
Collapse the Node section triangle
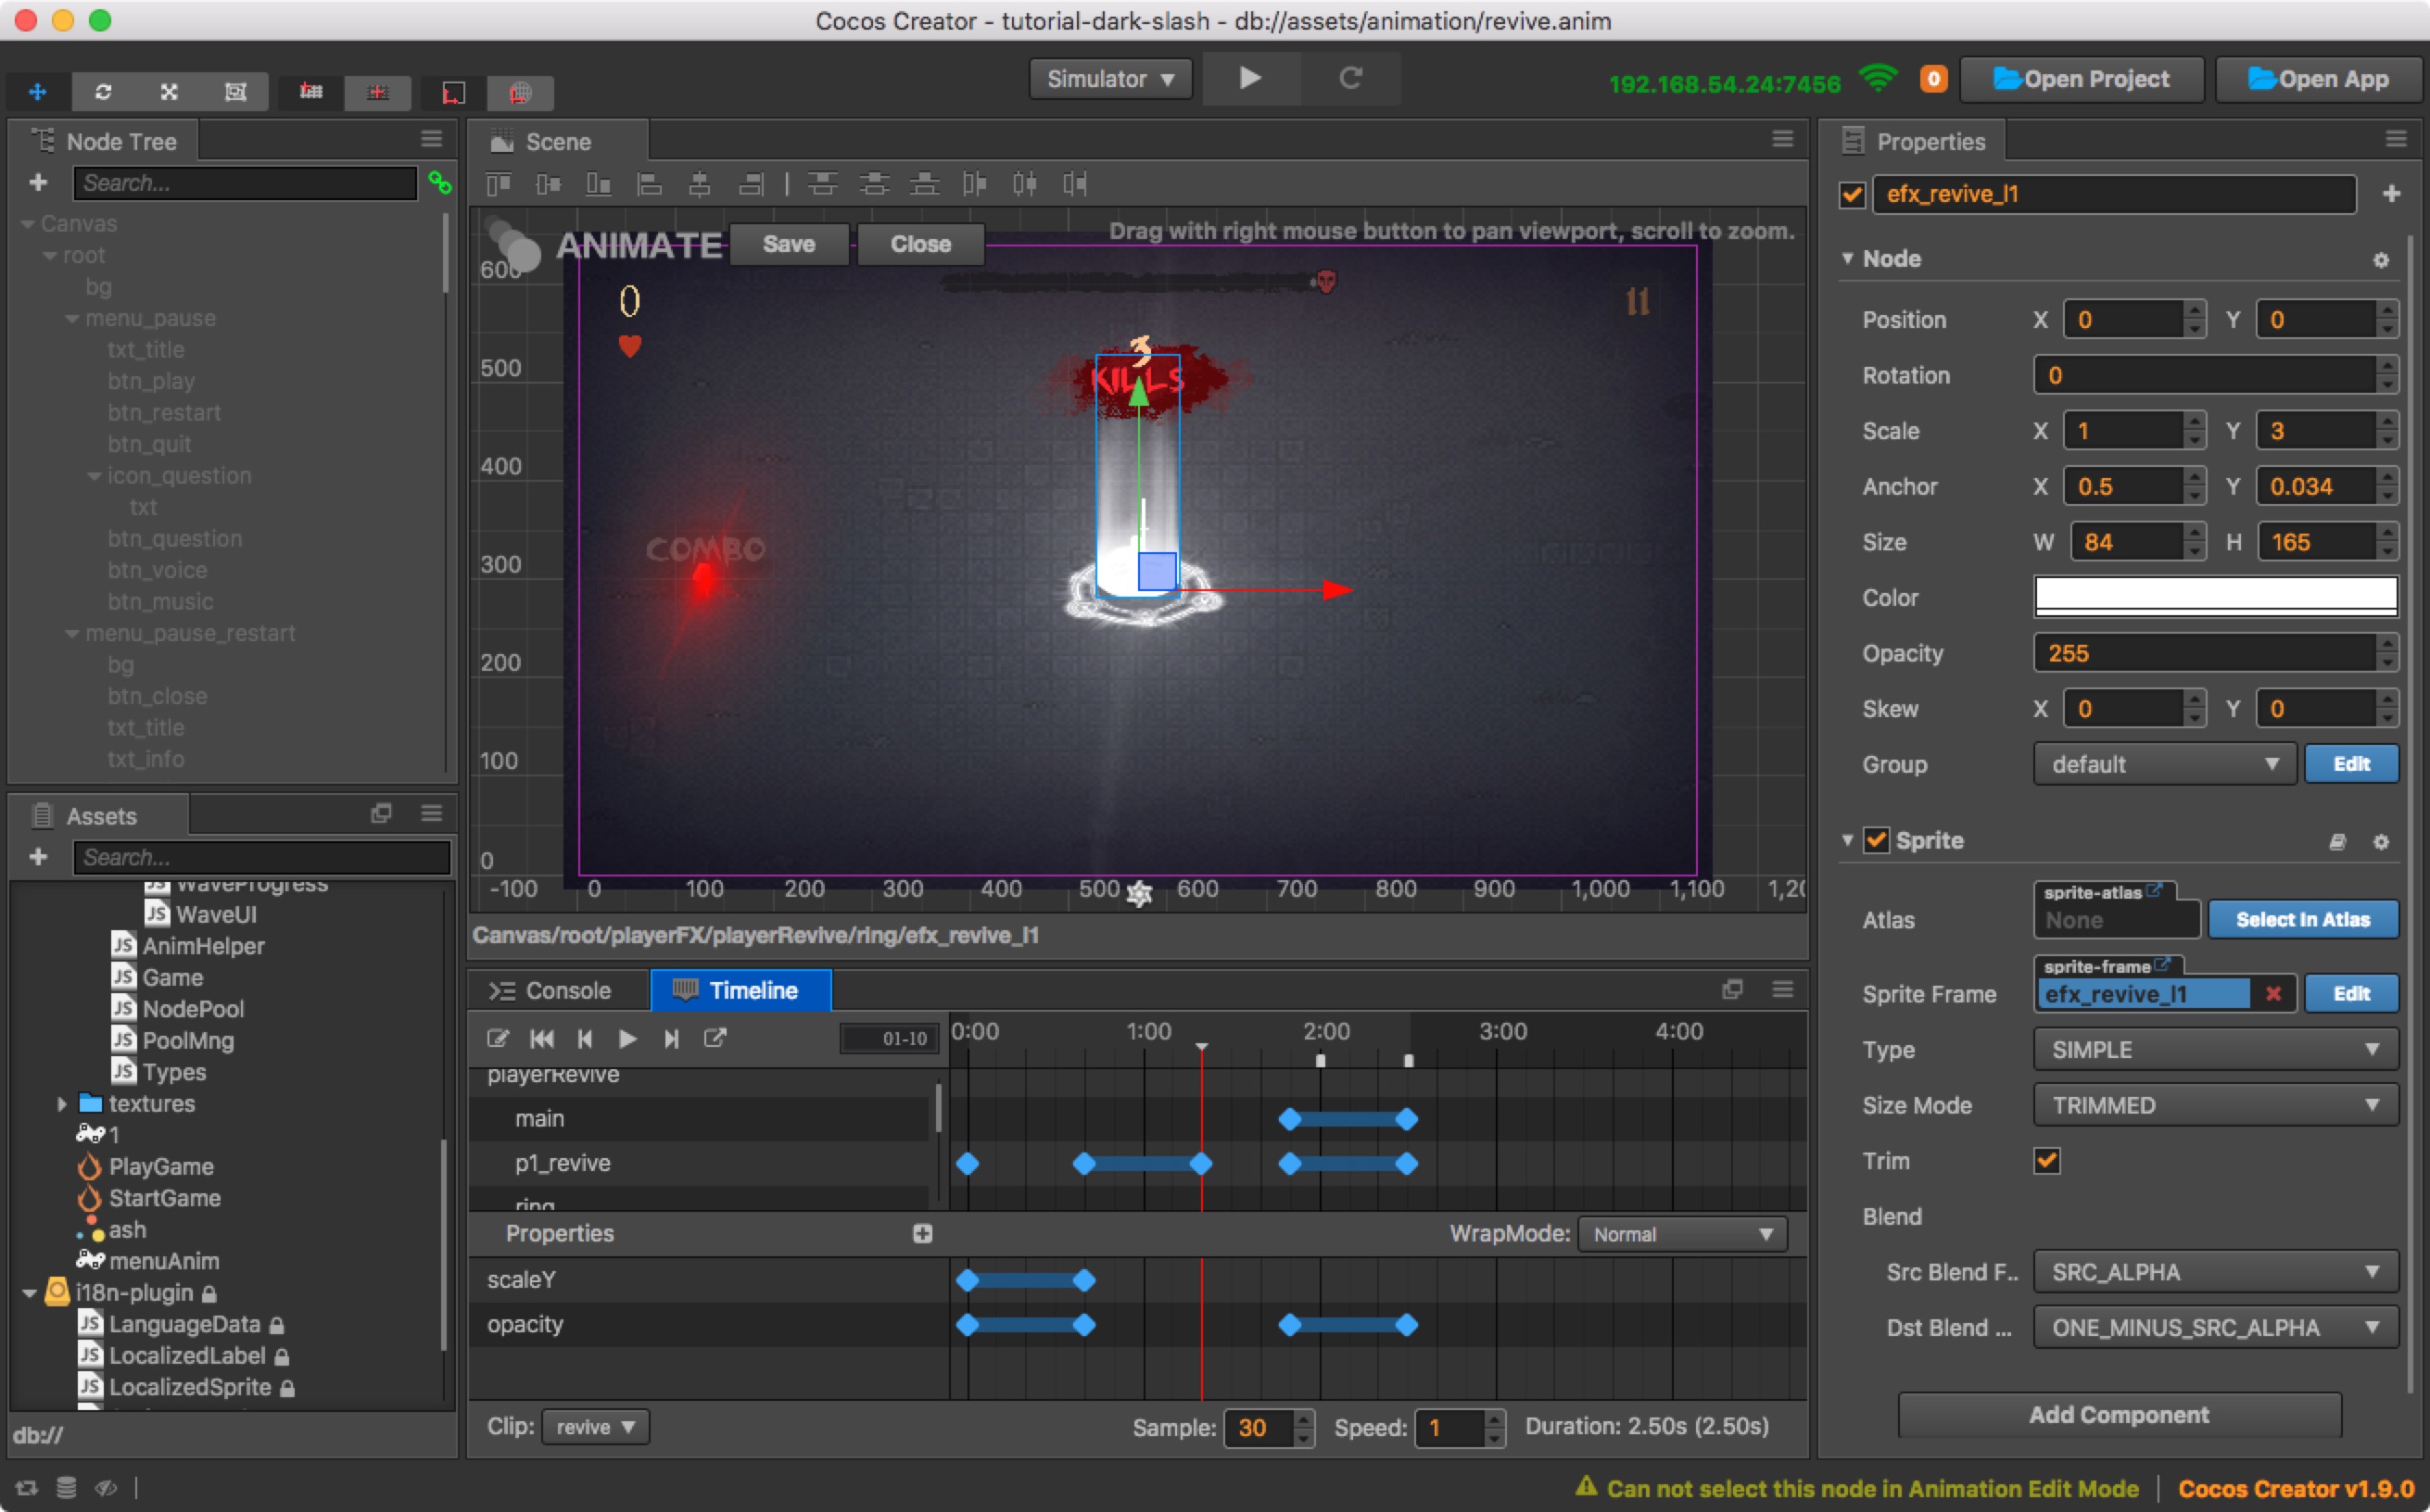click(1847, 258)
